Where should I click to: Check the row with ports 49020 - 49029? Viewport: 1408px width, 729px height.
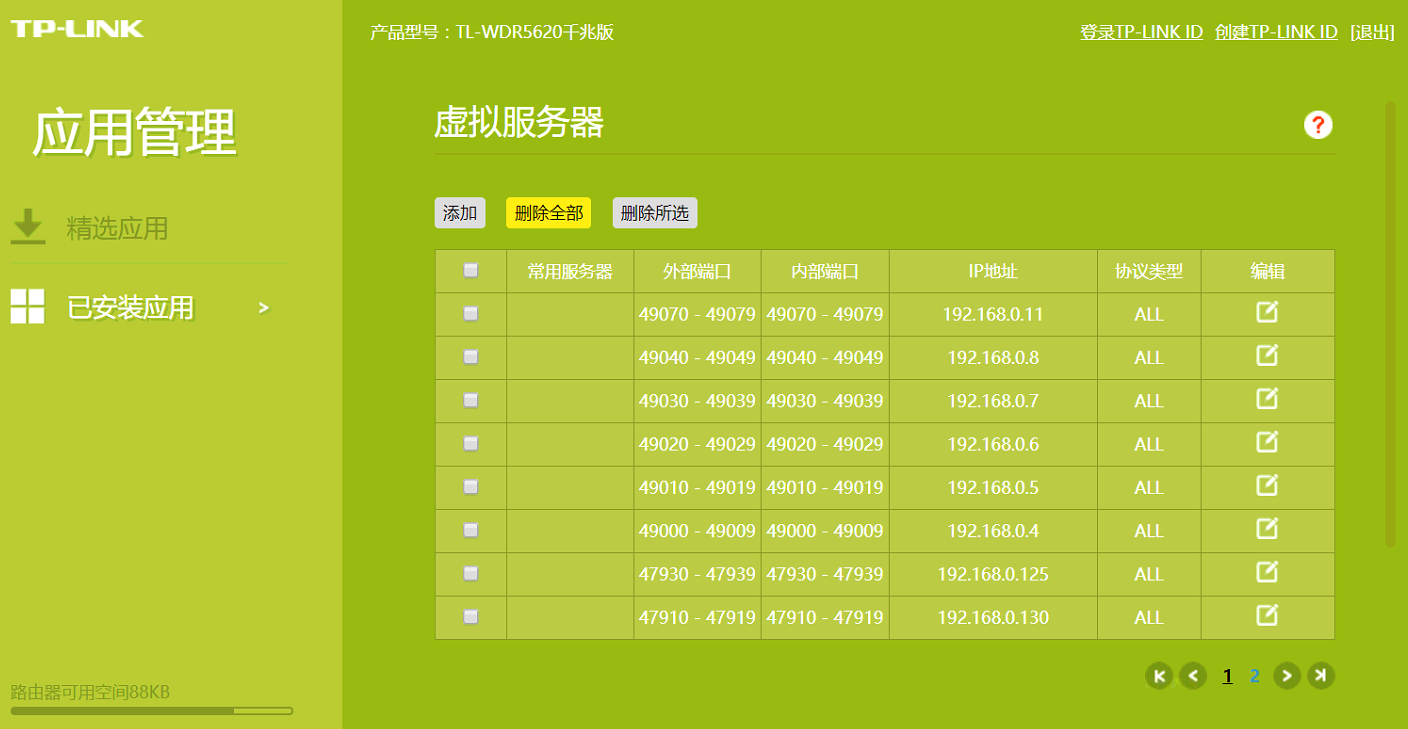point(471,444)
